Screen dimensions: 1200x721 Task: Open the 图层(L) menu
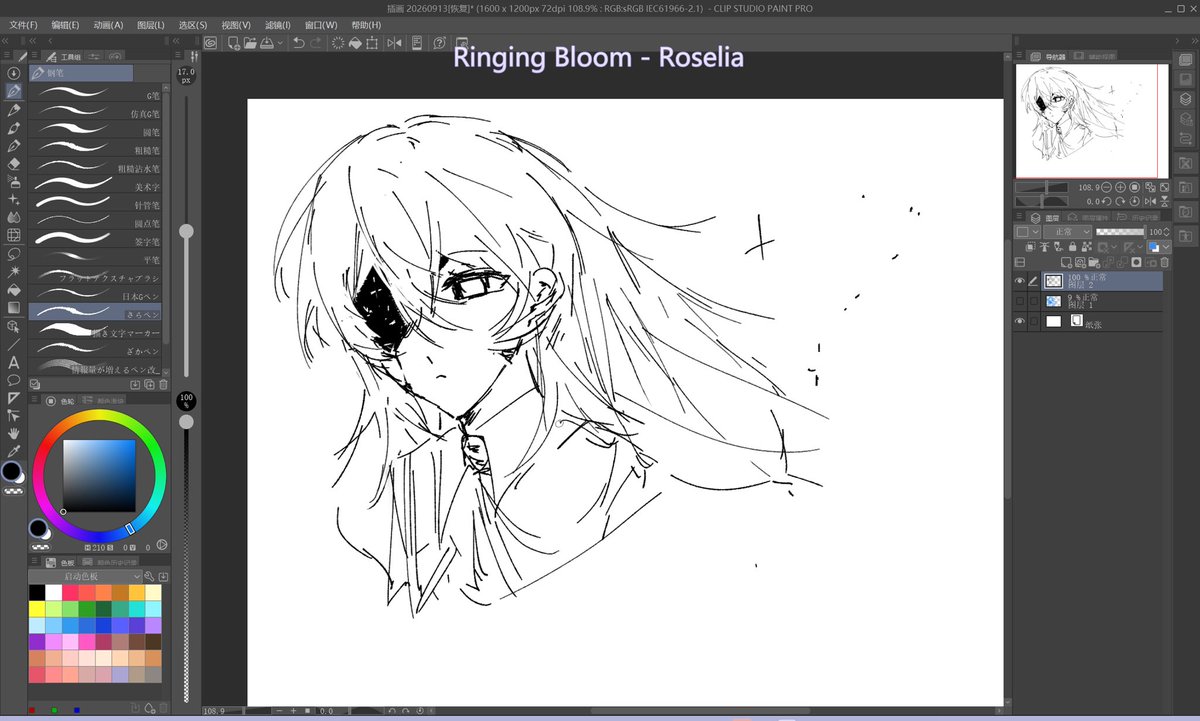(151, 24)
